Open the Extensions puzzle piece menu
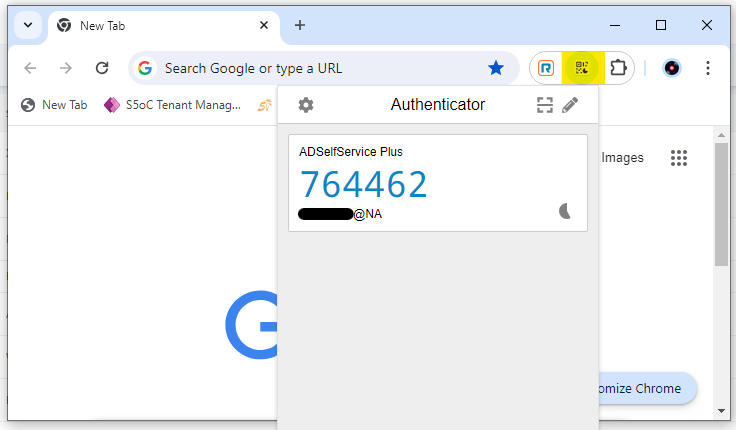The width and height of the screenshot is (736, 430). pos(618,68)
